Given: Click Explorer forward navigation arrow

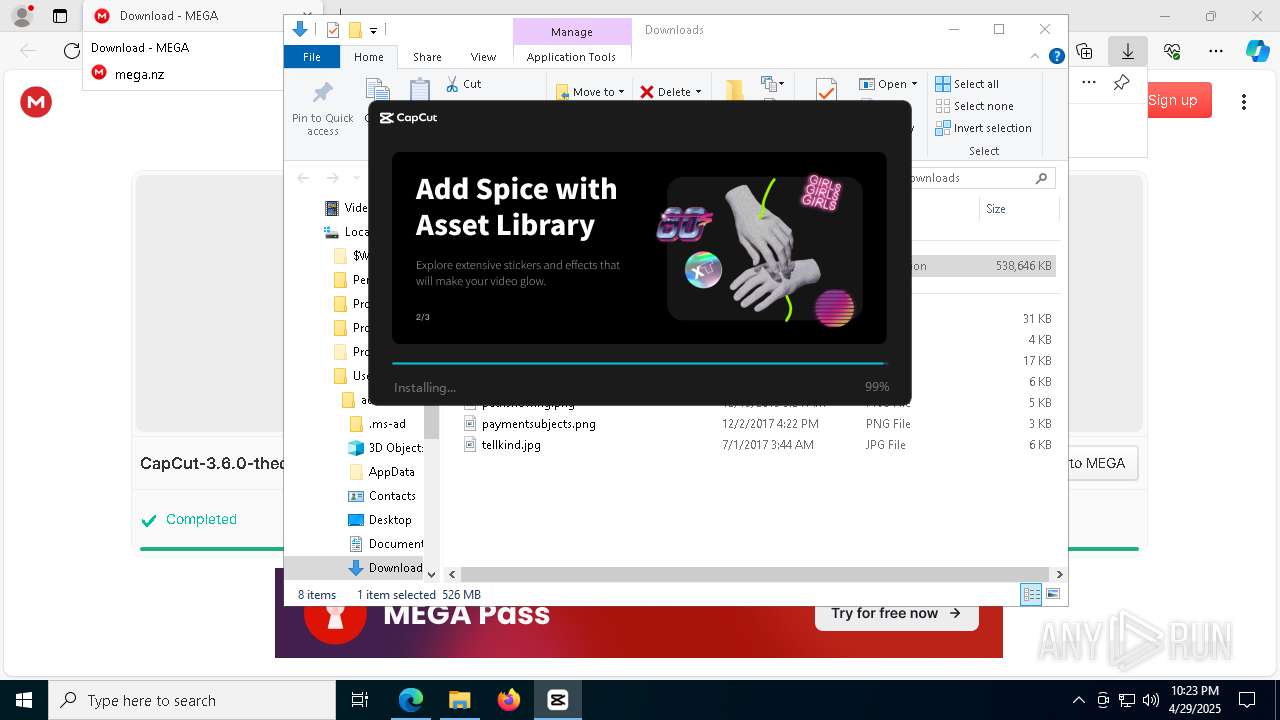Looking at the screenshot, I should pyautogui.click(x=332, y=178).
